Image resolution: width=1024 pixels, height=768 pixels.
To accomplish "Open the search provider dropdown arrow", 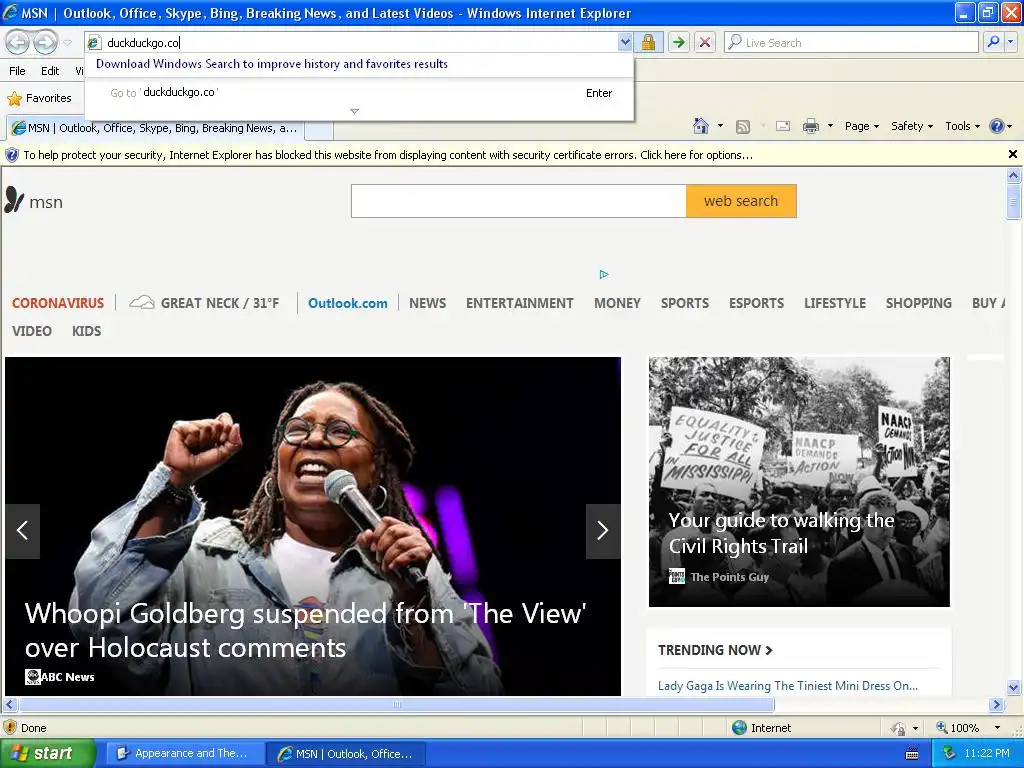I will point(1010,42).
